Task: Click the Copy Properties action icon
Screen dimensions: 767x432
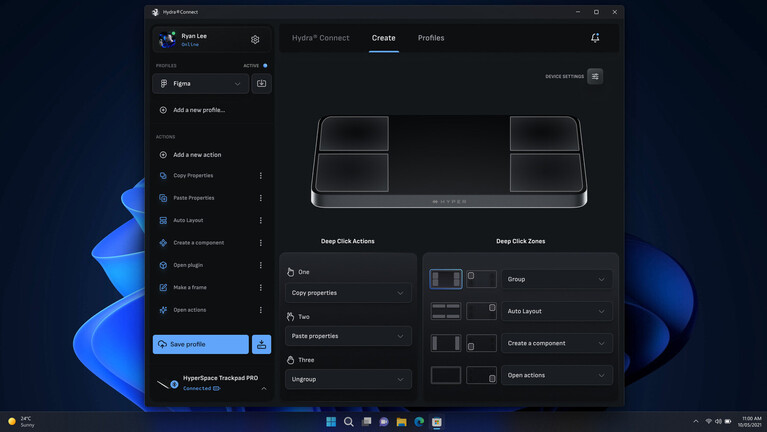Action: click(x=163, y=176)
